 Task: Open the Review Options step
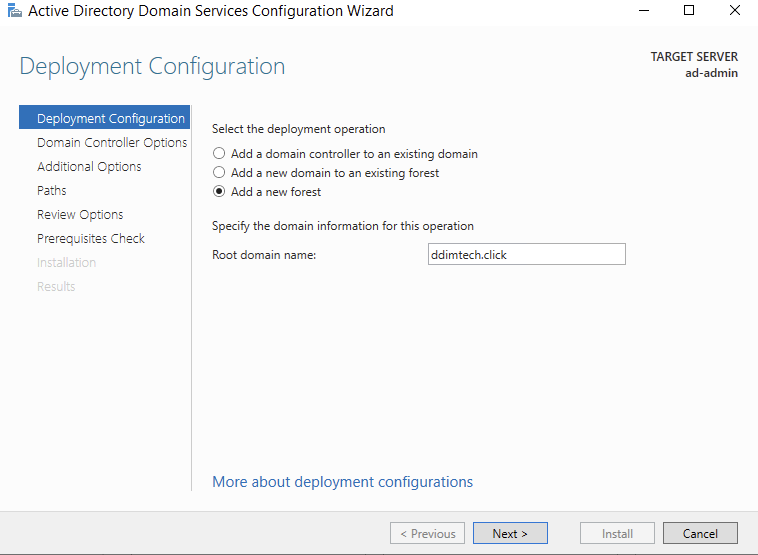[x=80, y=214]
